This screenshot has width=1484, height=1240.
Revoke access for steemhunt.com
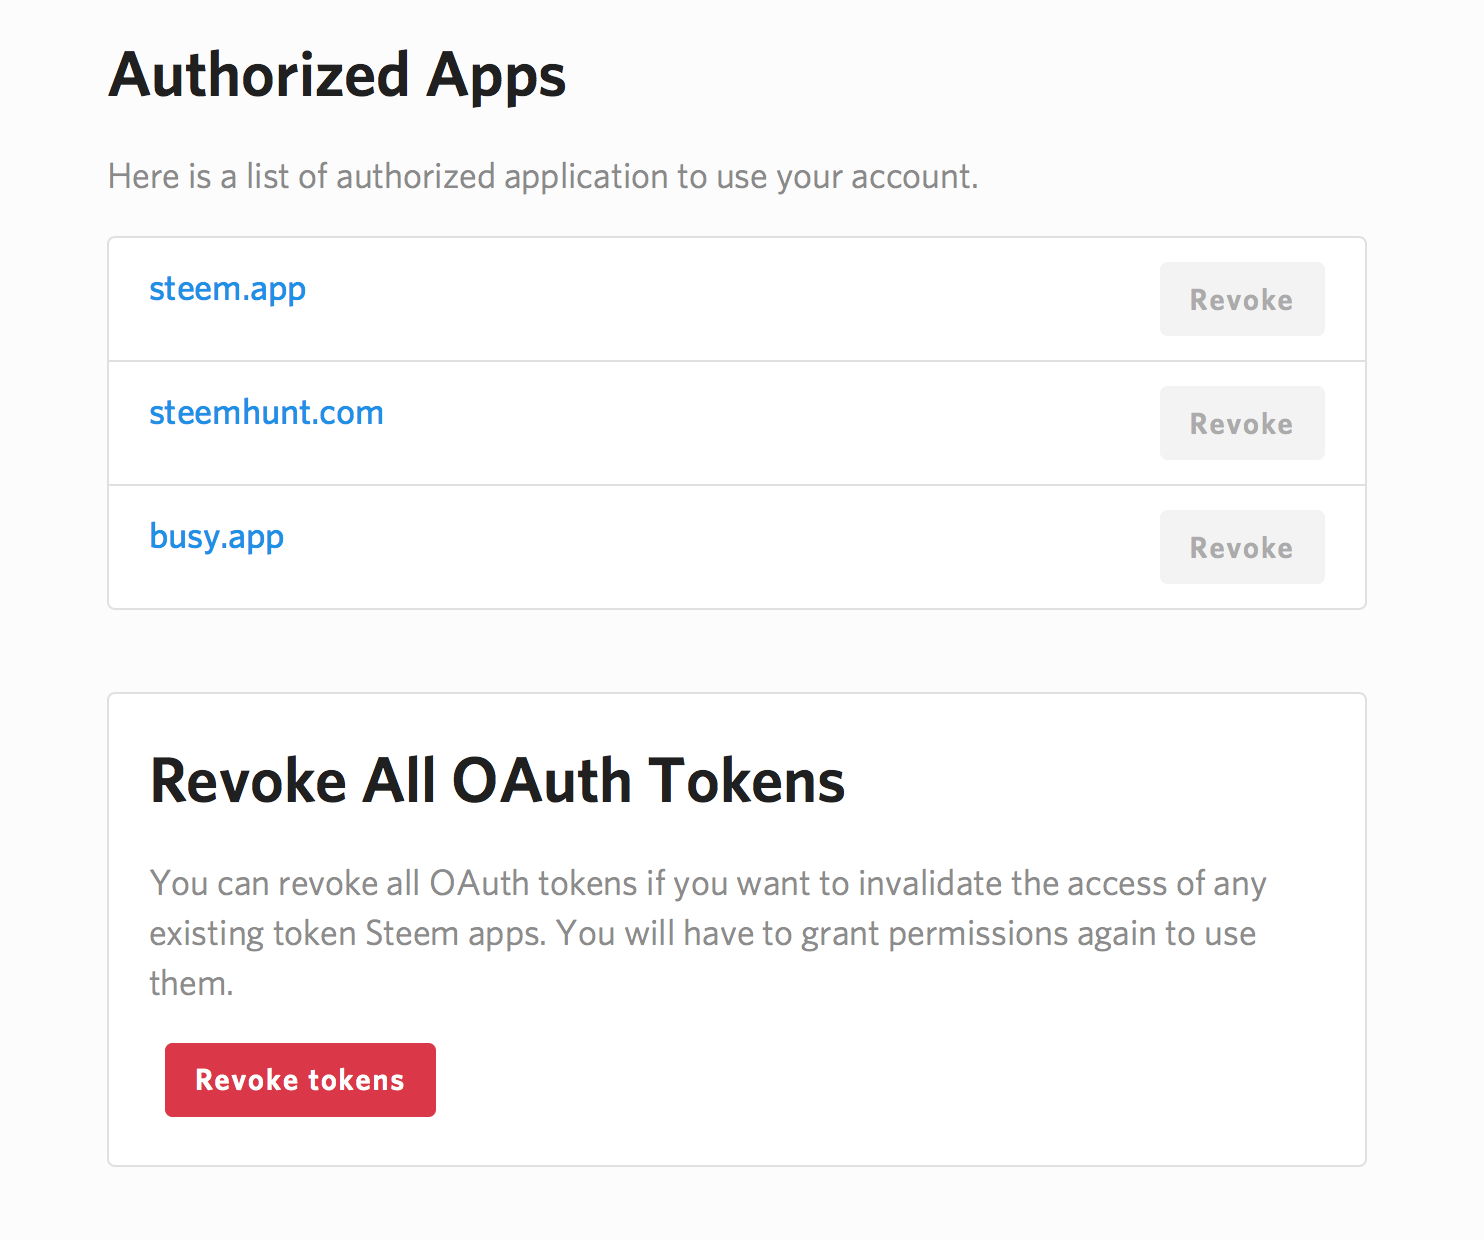coord(1241,424)
